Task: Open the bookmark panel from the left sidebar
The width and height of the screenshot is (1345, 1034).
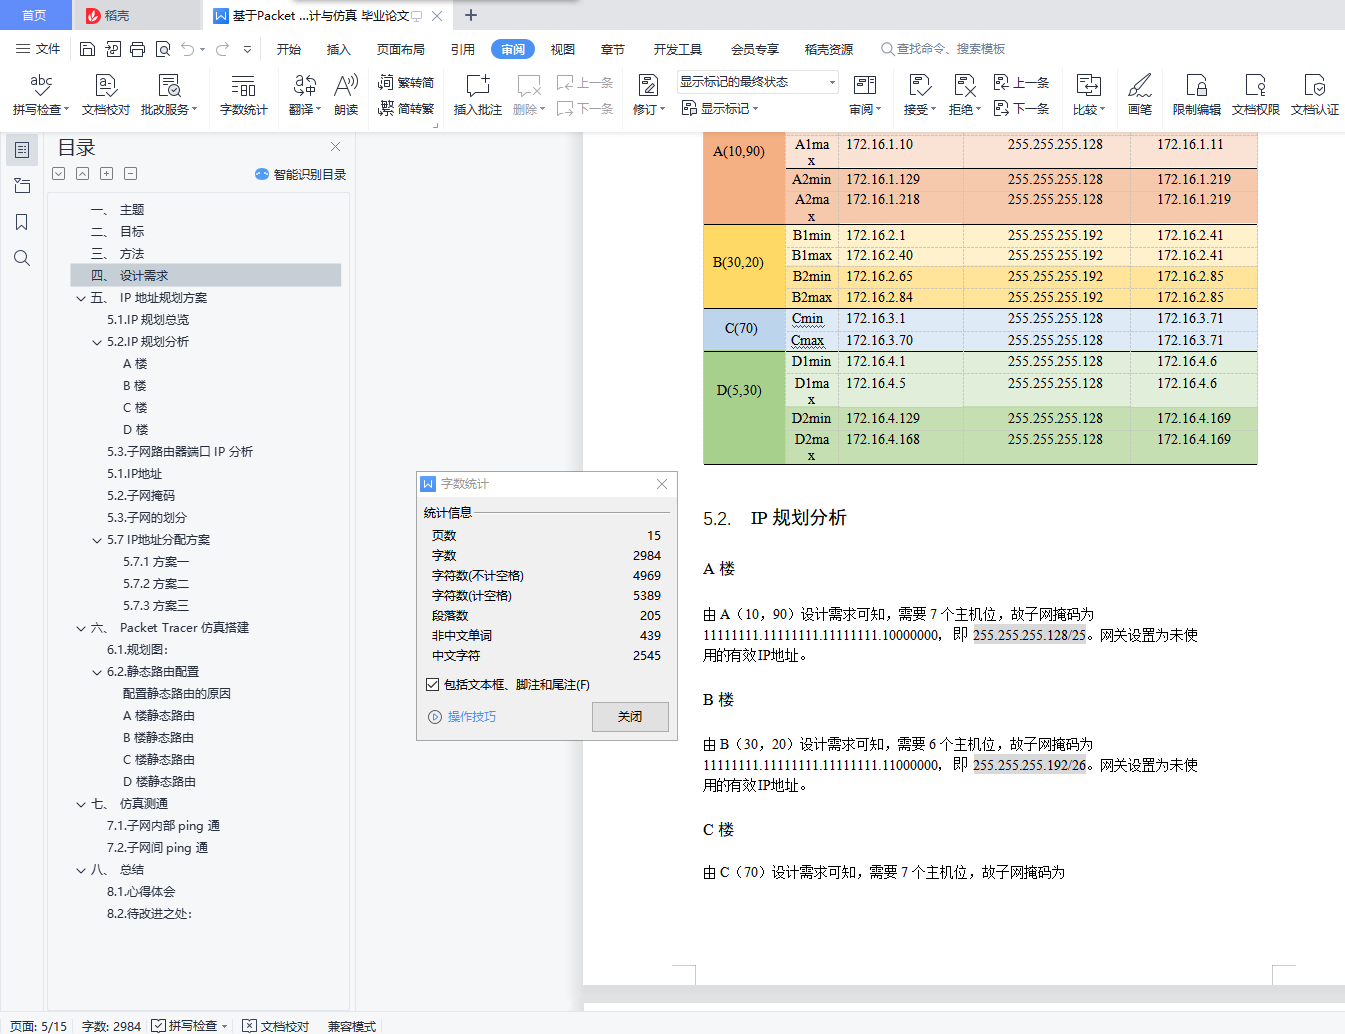Action: (x=22, y=222)
